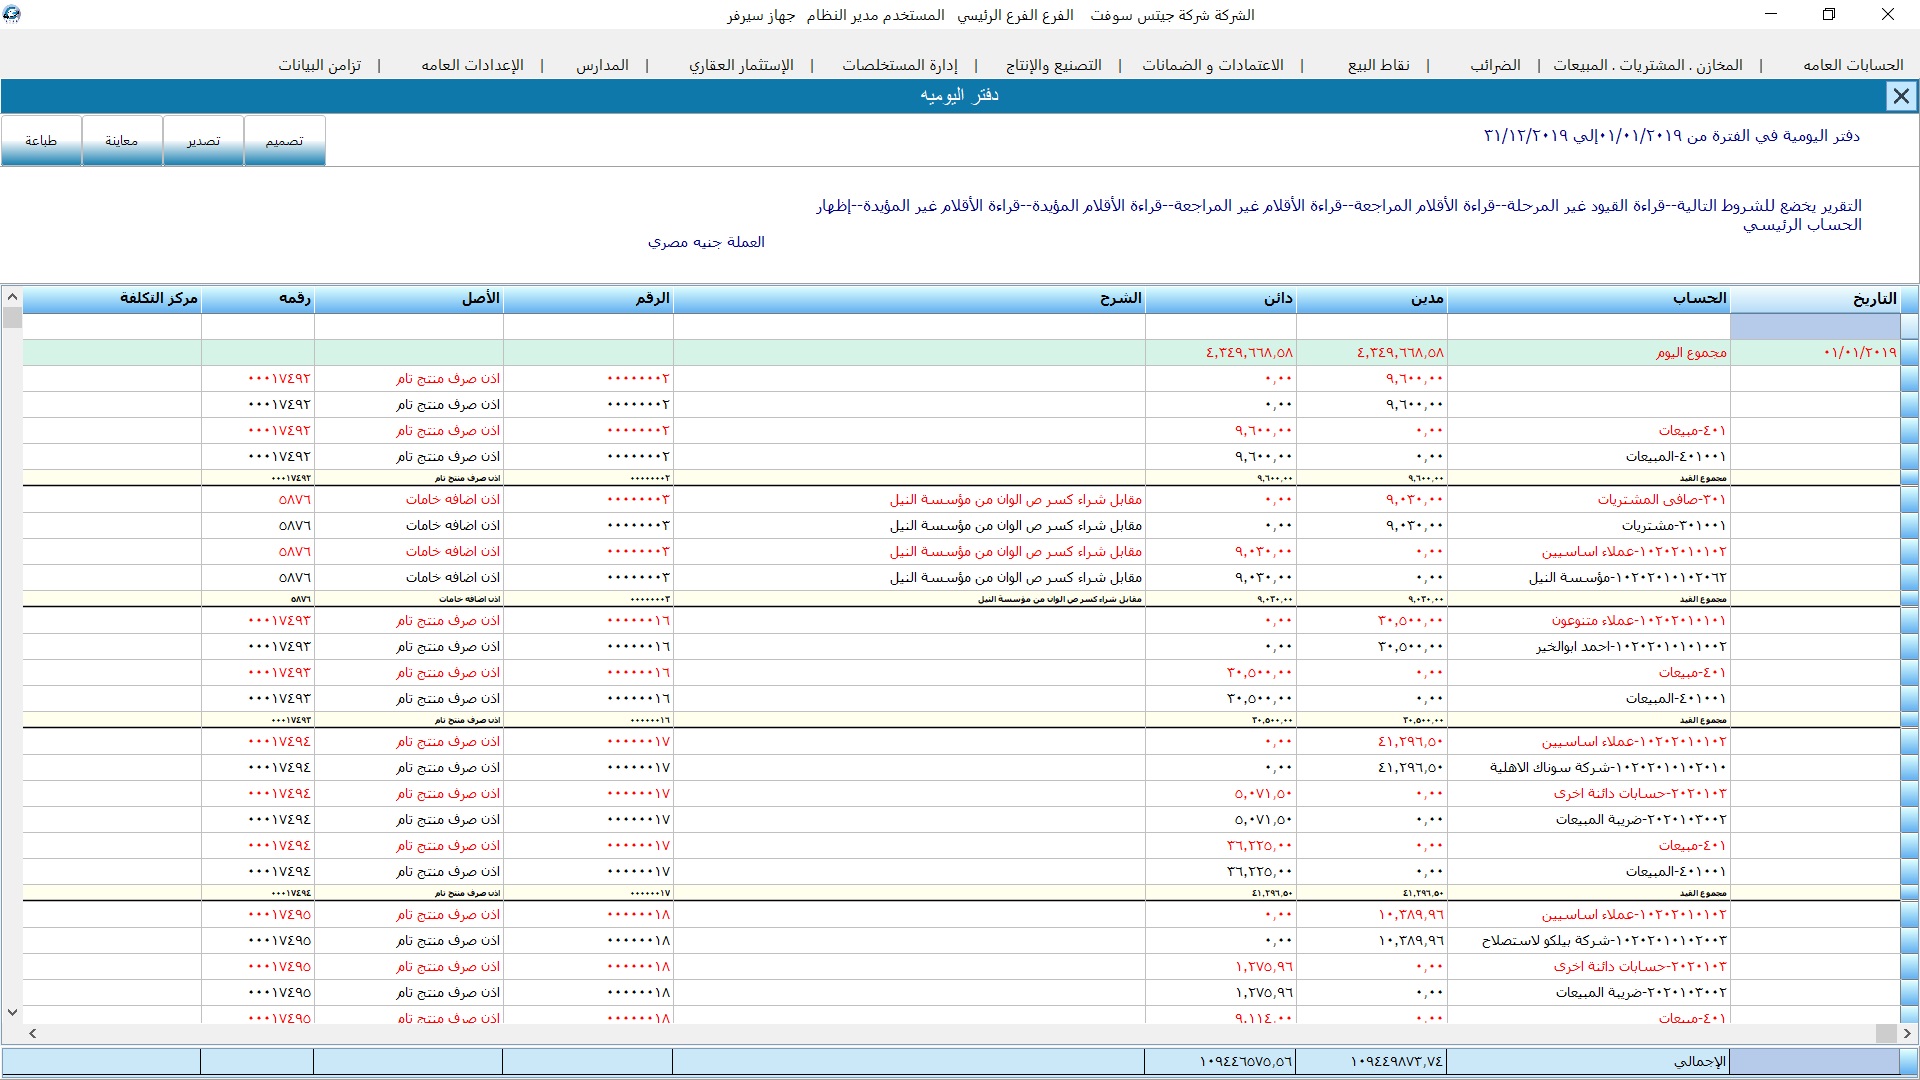Image resolution: width=1920 pixels, height=1080 pixels.
Task: Open the المخازن . المشتريات . المبيعات menu
Action: [1648, 65]
